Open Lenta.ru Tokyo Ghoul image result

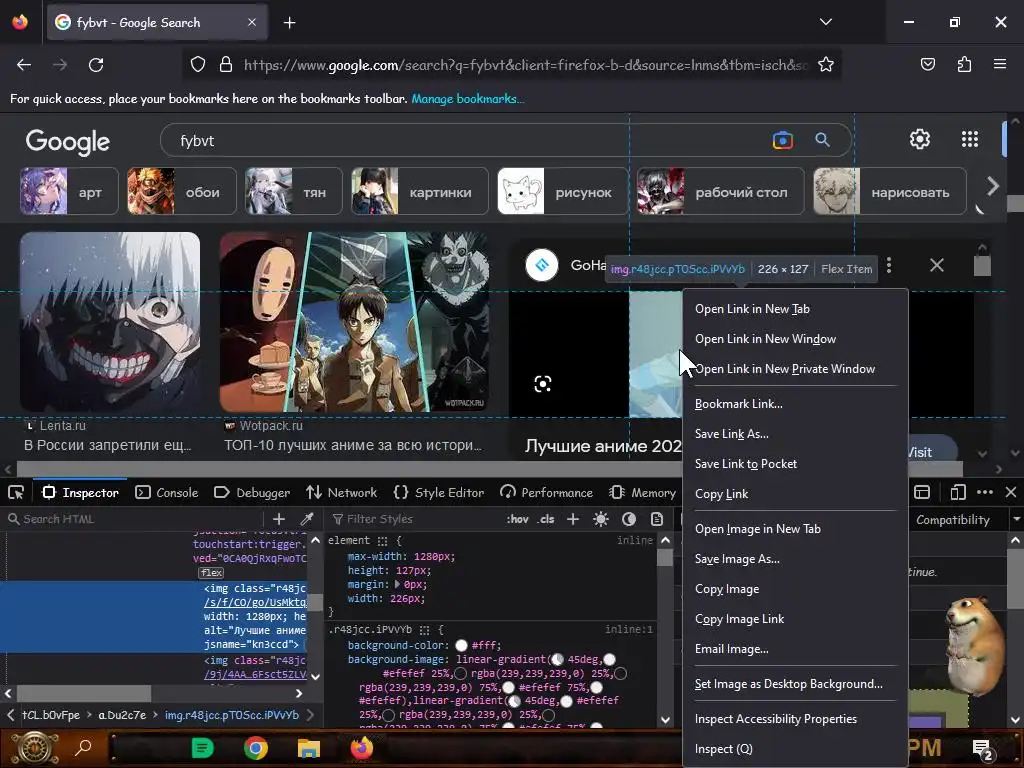(x=110, y=322)
